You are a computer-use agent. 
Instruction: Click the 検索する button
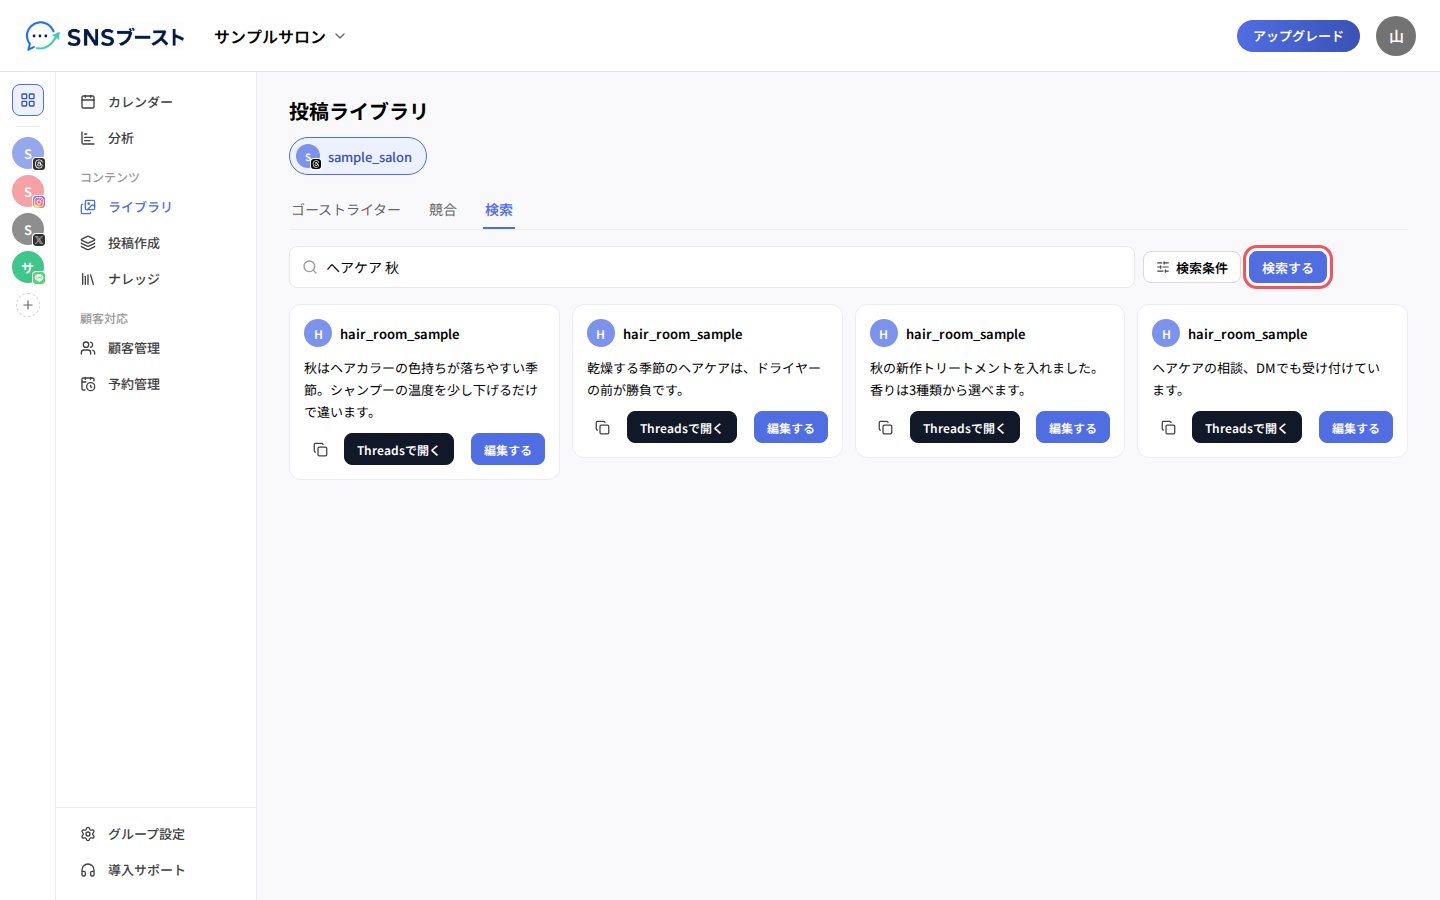click(x=1288, y=267)
